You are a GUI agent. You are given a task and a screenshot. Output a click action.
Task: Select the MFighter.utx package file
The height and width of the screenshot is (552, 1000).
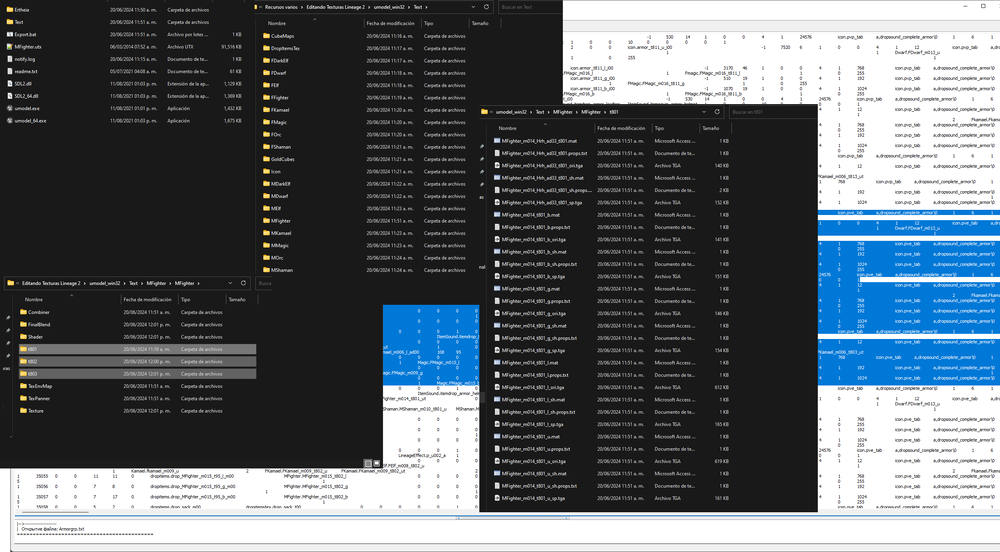(28, 46)
